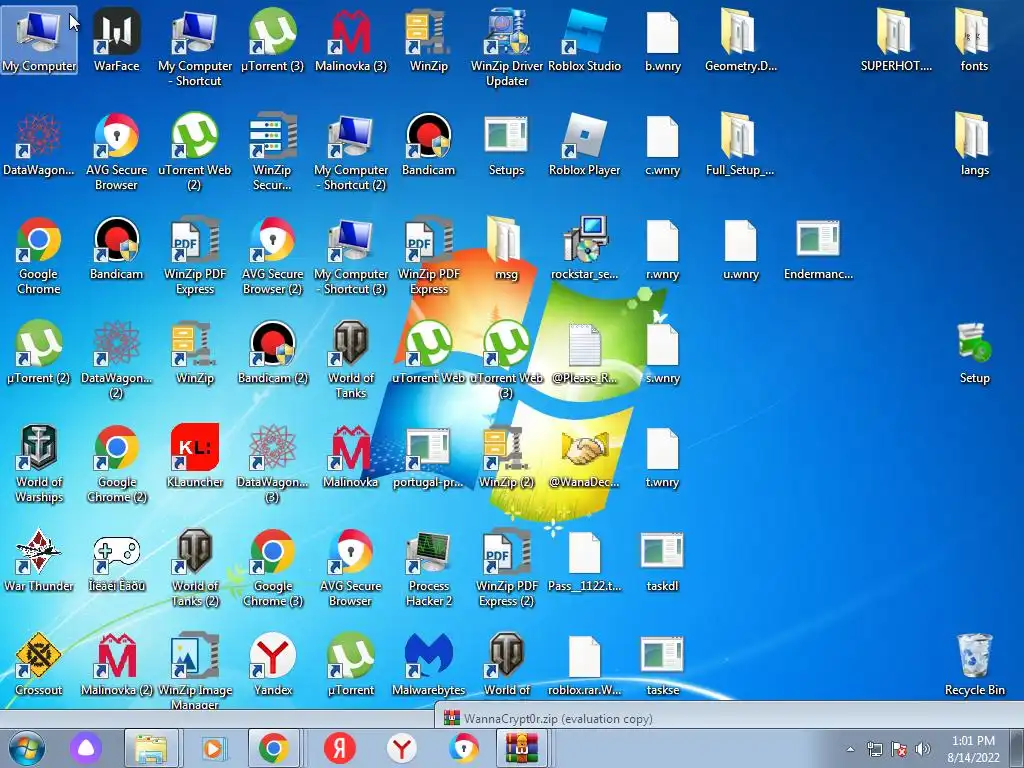Select the @Please_R... text file

click(x=584, y=352)
